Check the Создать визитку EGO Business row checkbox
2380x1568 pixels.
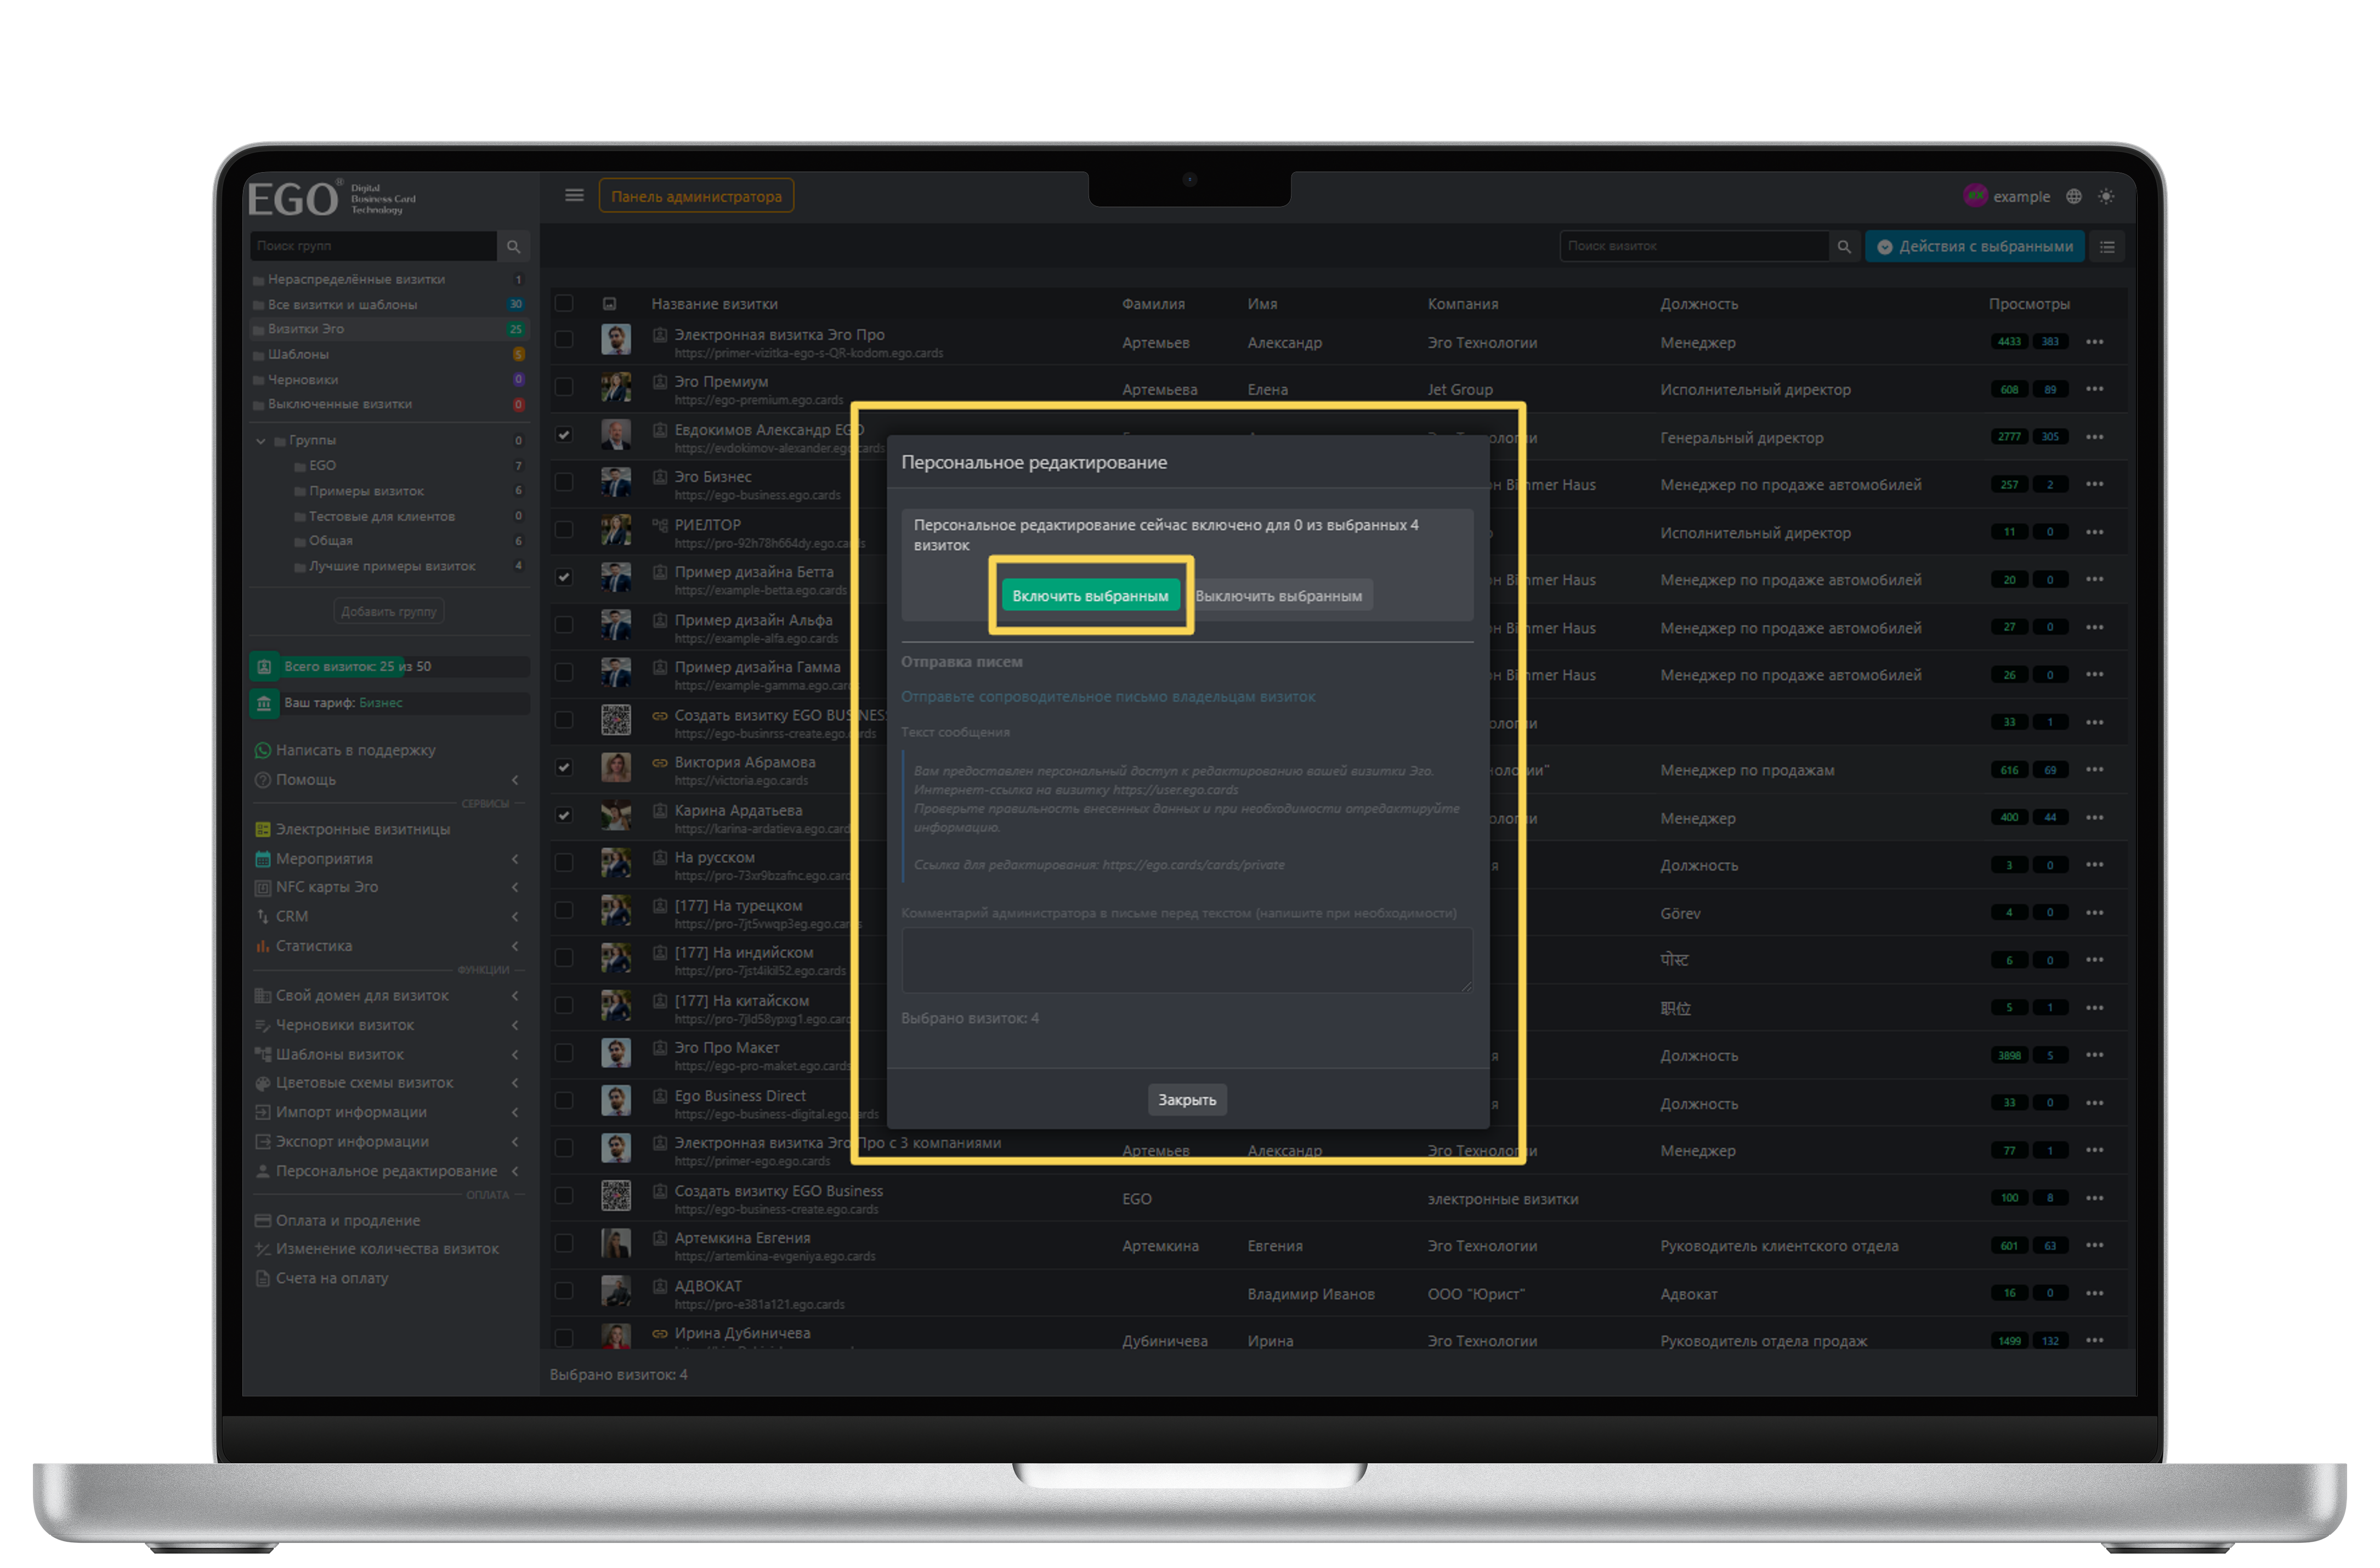click(564, 1195)
